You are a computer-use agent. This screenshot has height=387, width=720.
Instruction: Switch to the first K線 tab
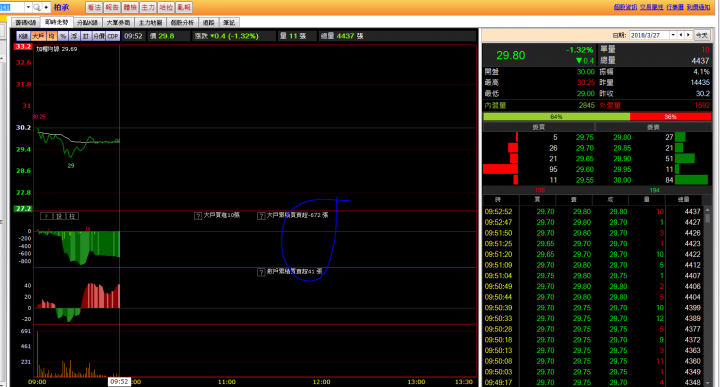(x=26, y=22)
